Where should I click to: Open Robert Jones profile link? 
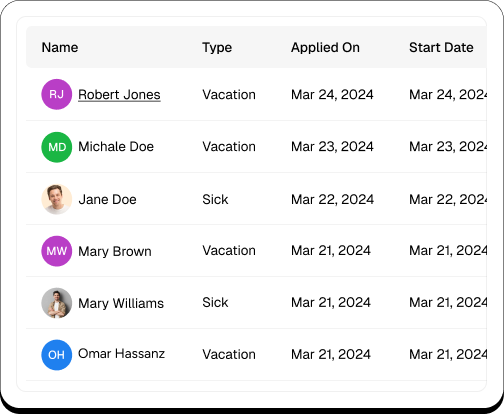click(119, 95)
